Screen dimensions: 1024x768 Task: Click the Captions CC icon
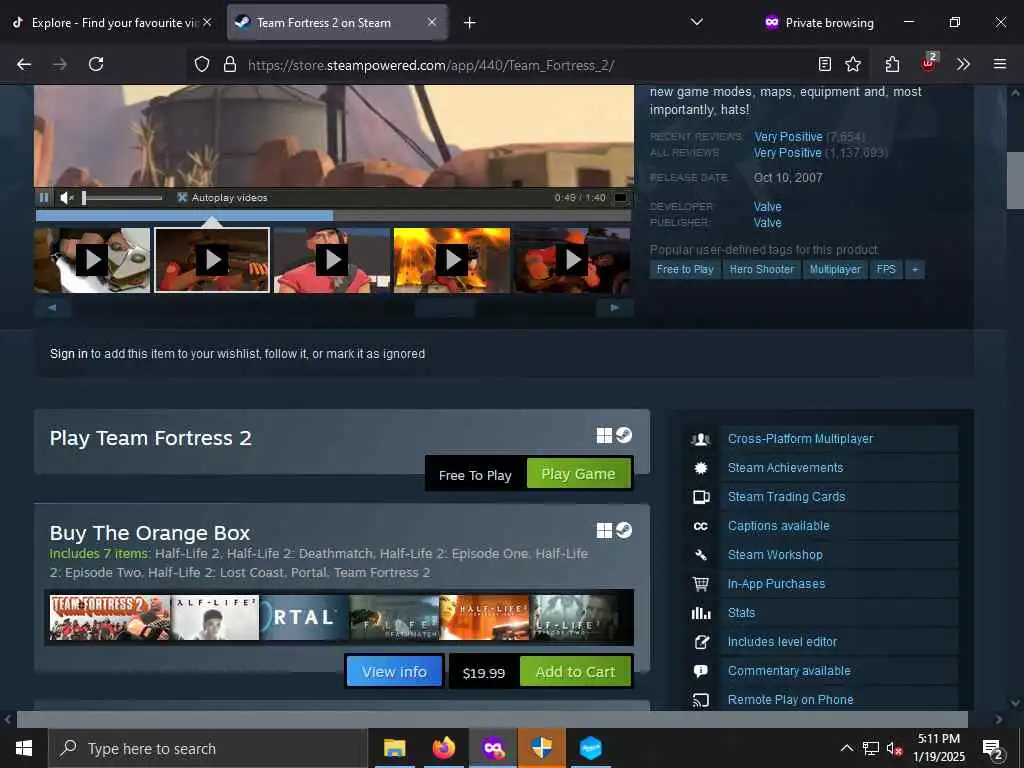point(701,526)
